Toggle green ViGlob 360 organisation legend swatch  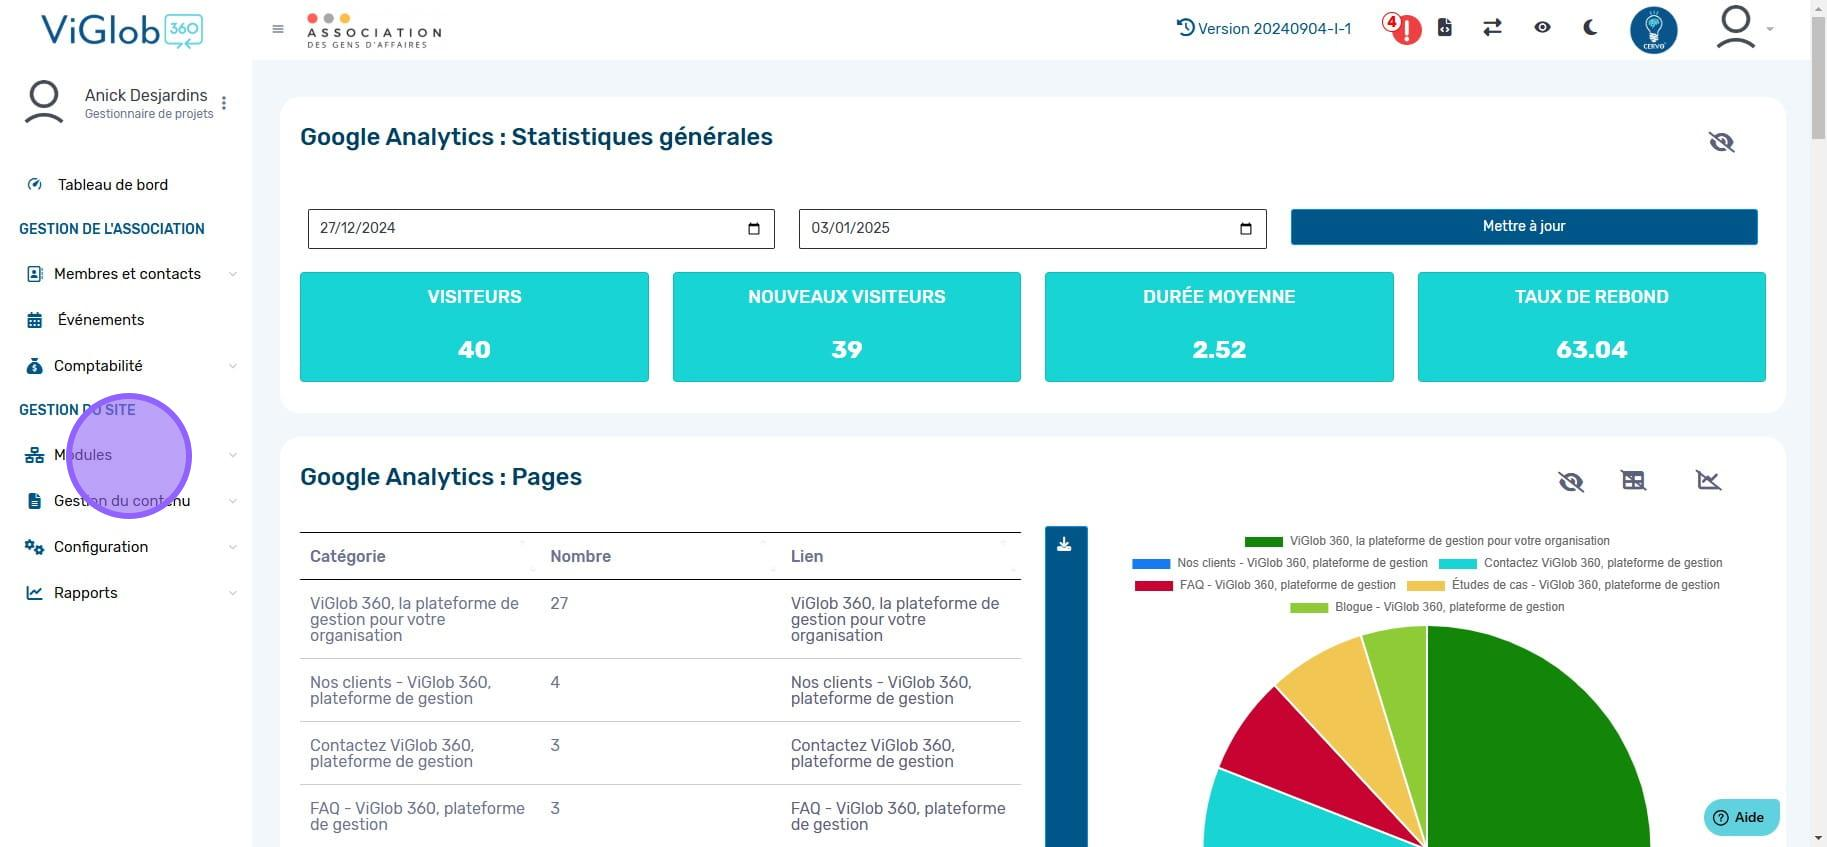point(1263,541)
